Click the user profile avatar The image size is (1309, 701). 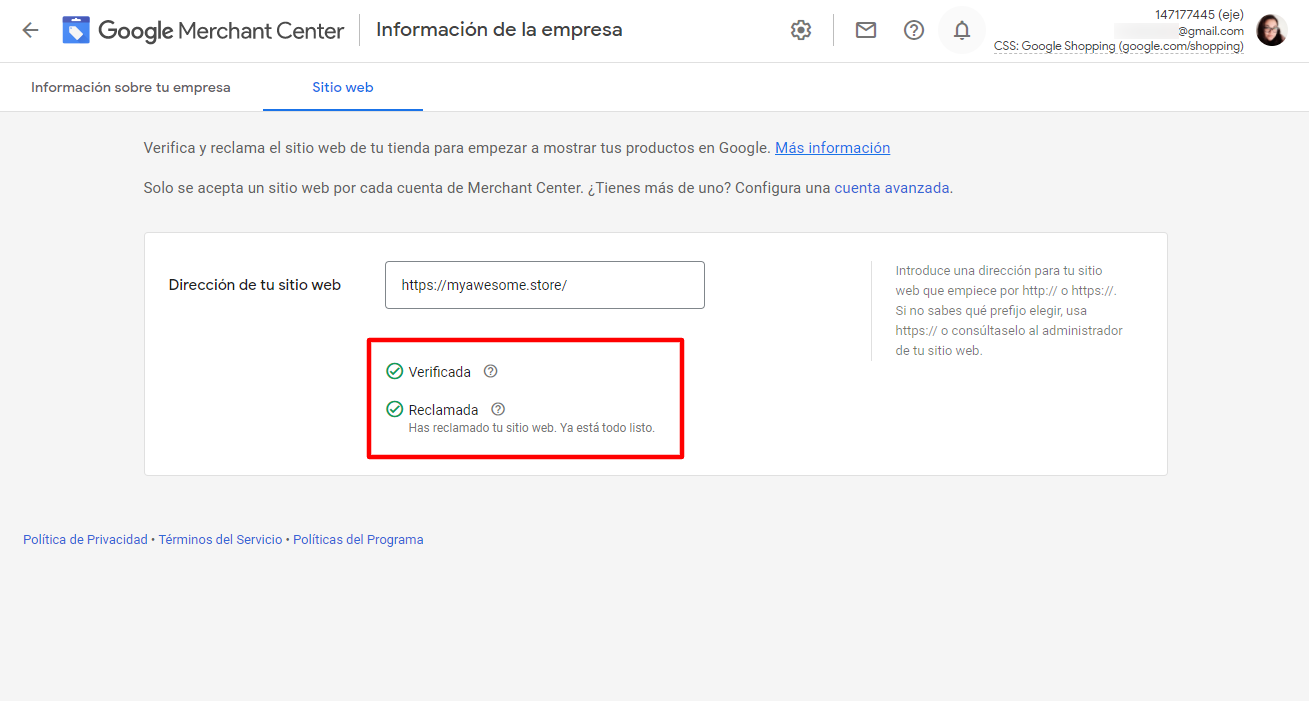1272,30
